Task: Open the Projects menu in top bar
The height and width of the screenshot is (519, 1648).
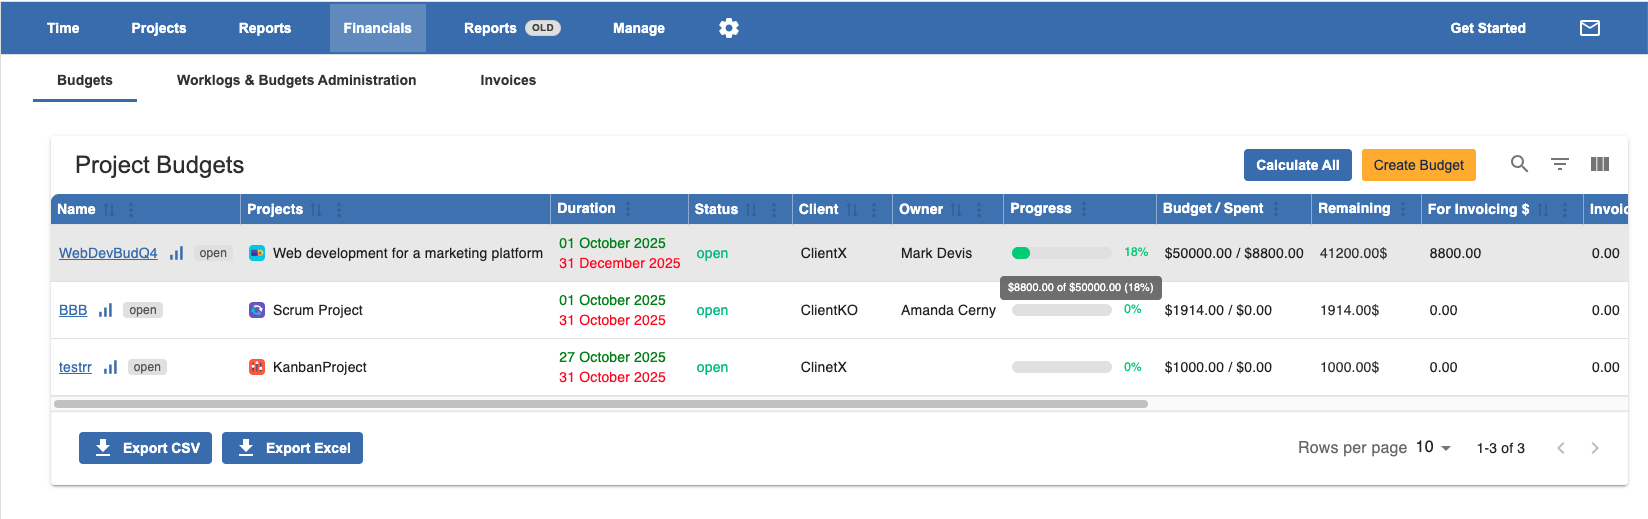Action: tap(159, 28)
